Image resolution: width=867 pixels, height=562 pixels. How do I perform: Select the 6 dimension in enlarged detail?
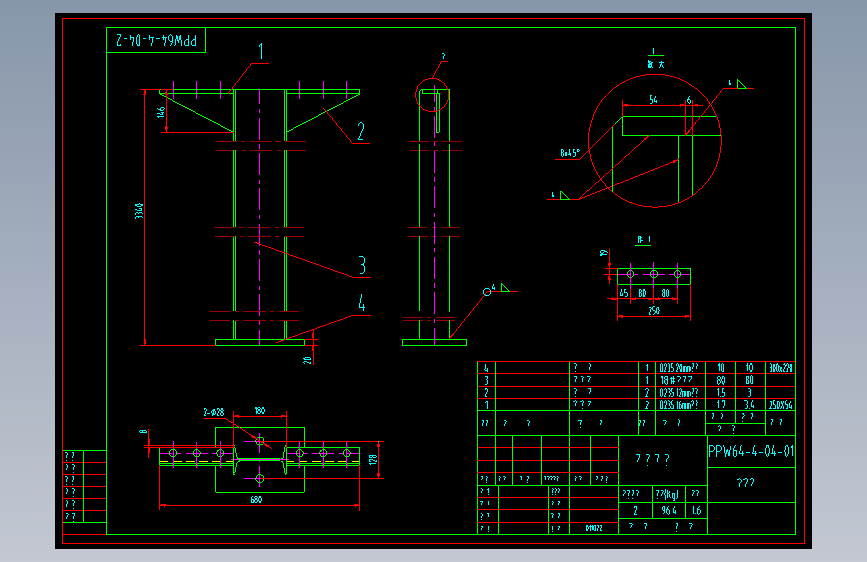[689, 100]
